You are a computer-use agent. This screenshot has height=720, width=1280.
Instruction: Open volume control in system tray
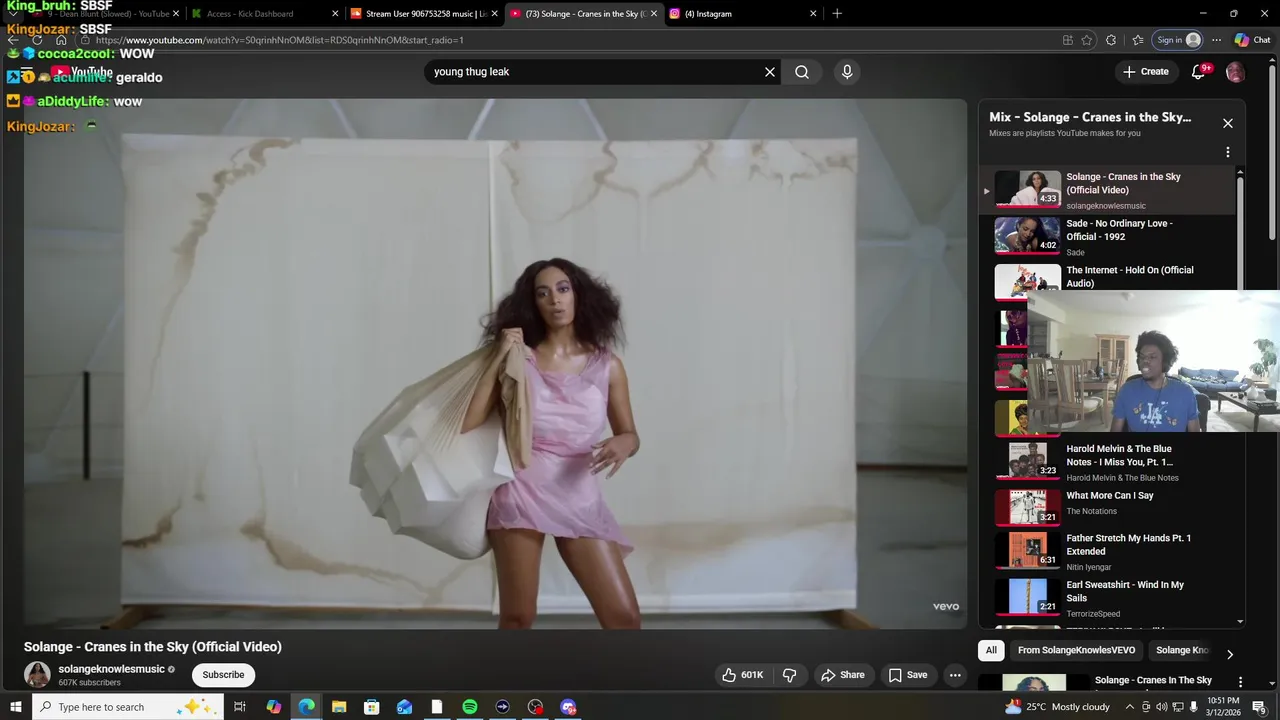(x=1162, y=707)
